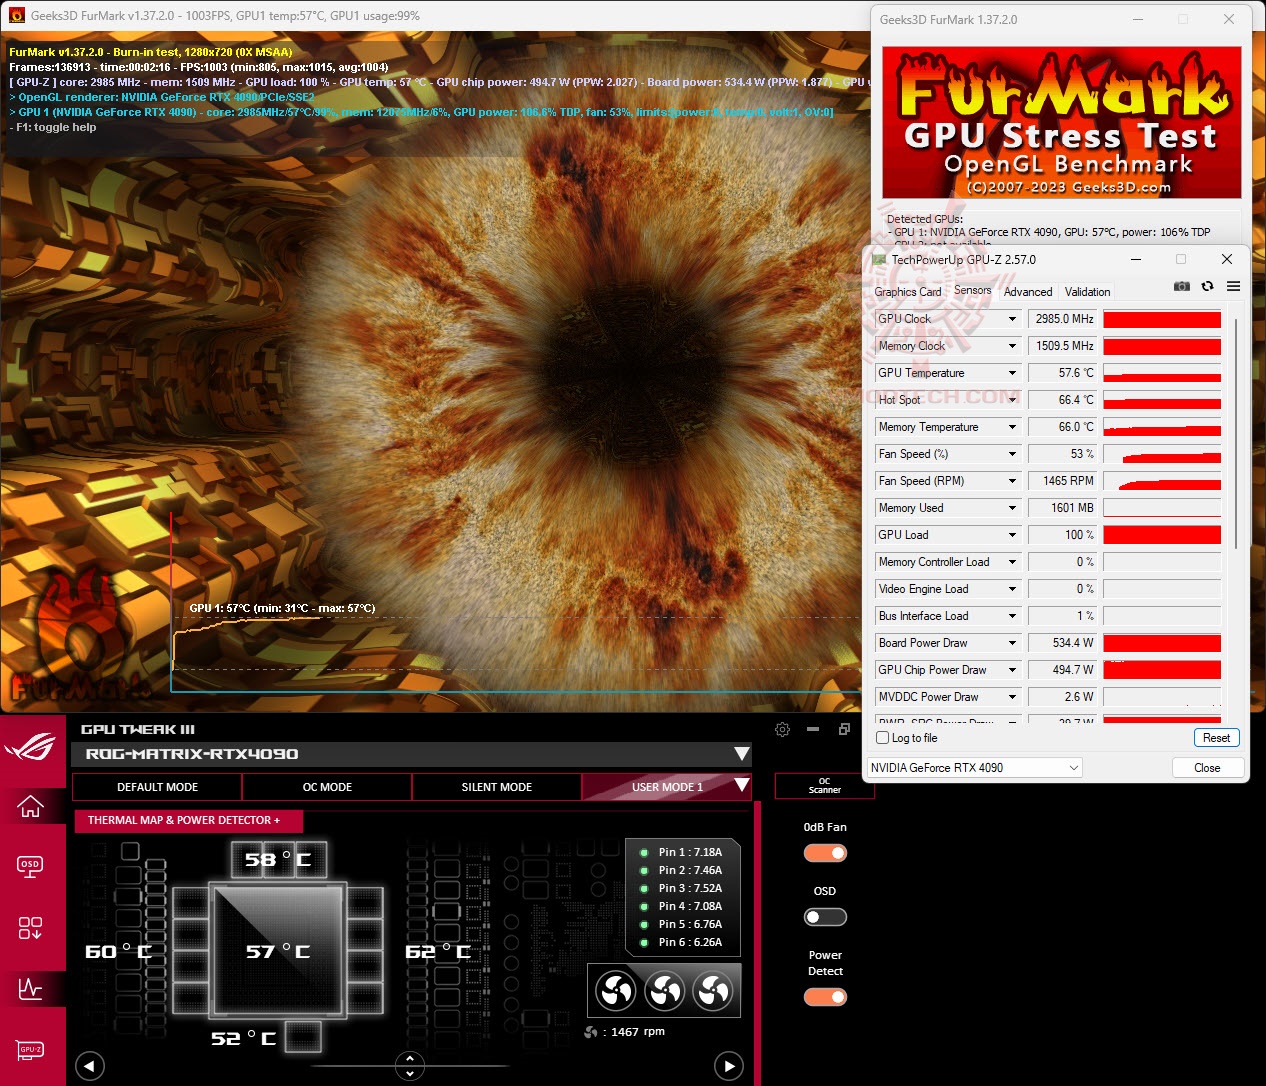Click the third fan icon in GPU Tweak
Screen dimensions: 1266x1086
tap(714, 991)
